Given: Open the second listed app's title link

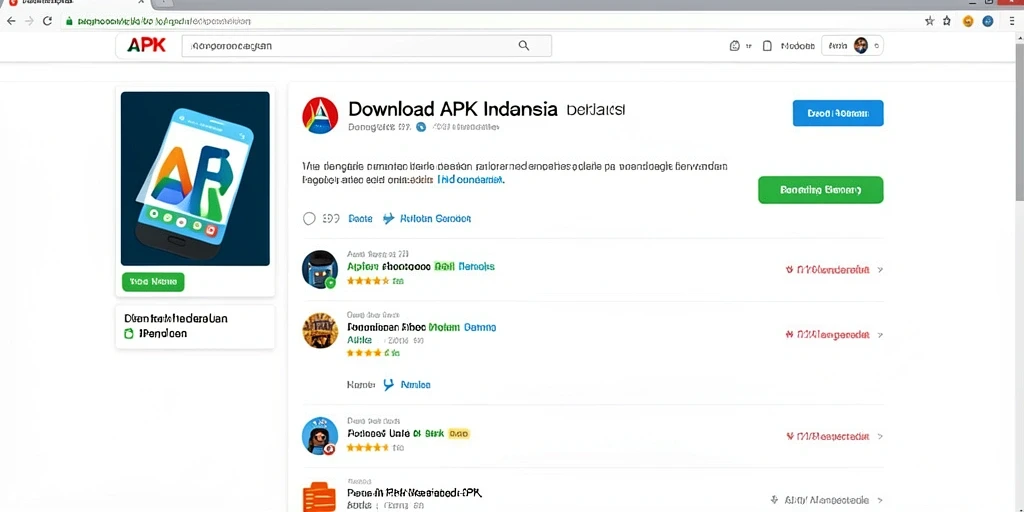Looking at the screenshot, I should [x=421, y=327].
